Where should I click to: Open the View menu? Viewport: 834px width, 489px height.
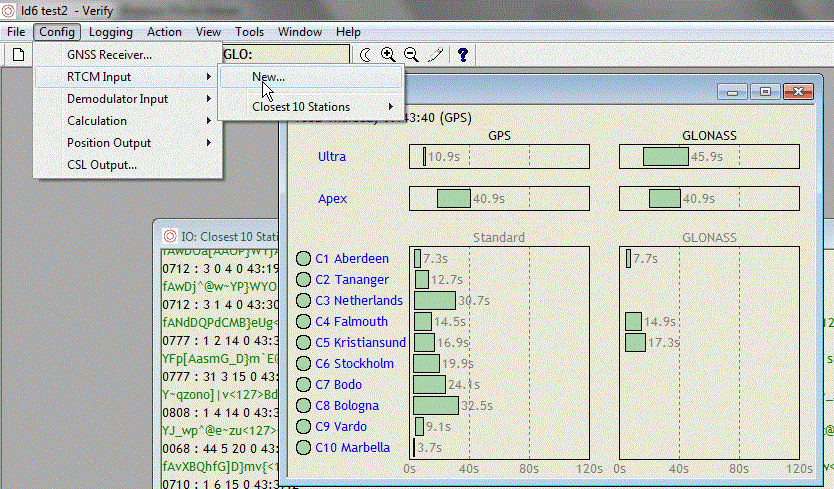tap(208, 32)
